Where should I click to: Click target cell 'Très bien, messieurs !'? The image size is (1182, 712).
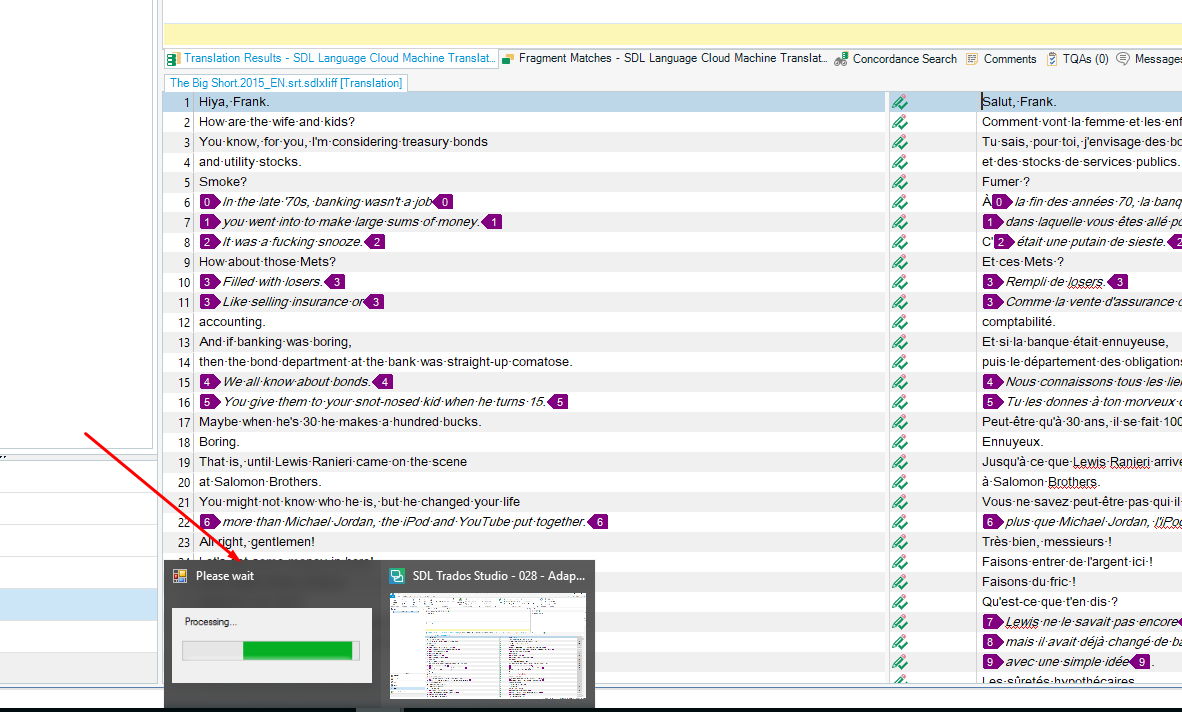click(x=1081, y=542)
